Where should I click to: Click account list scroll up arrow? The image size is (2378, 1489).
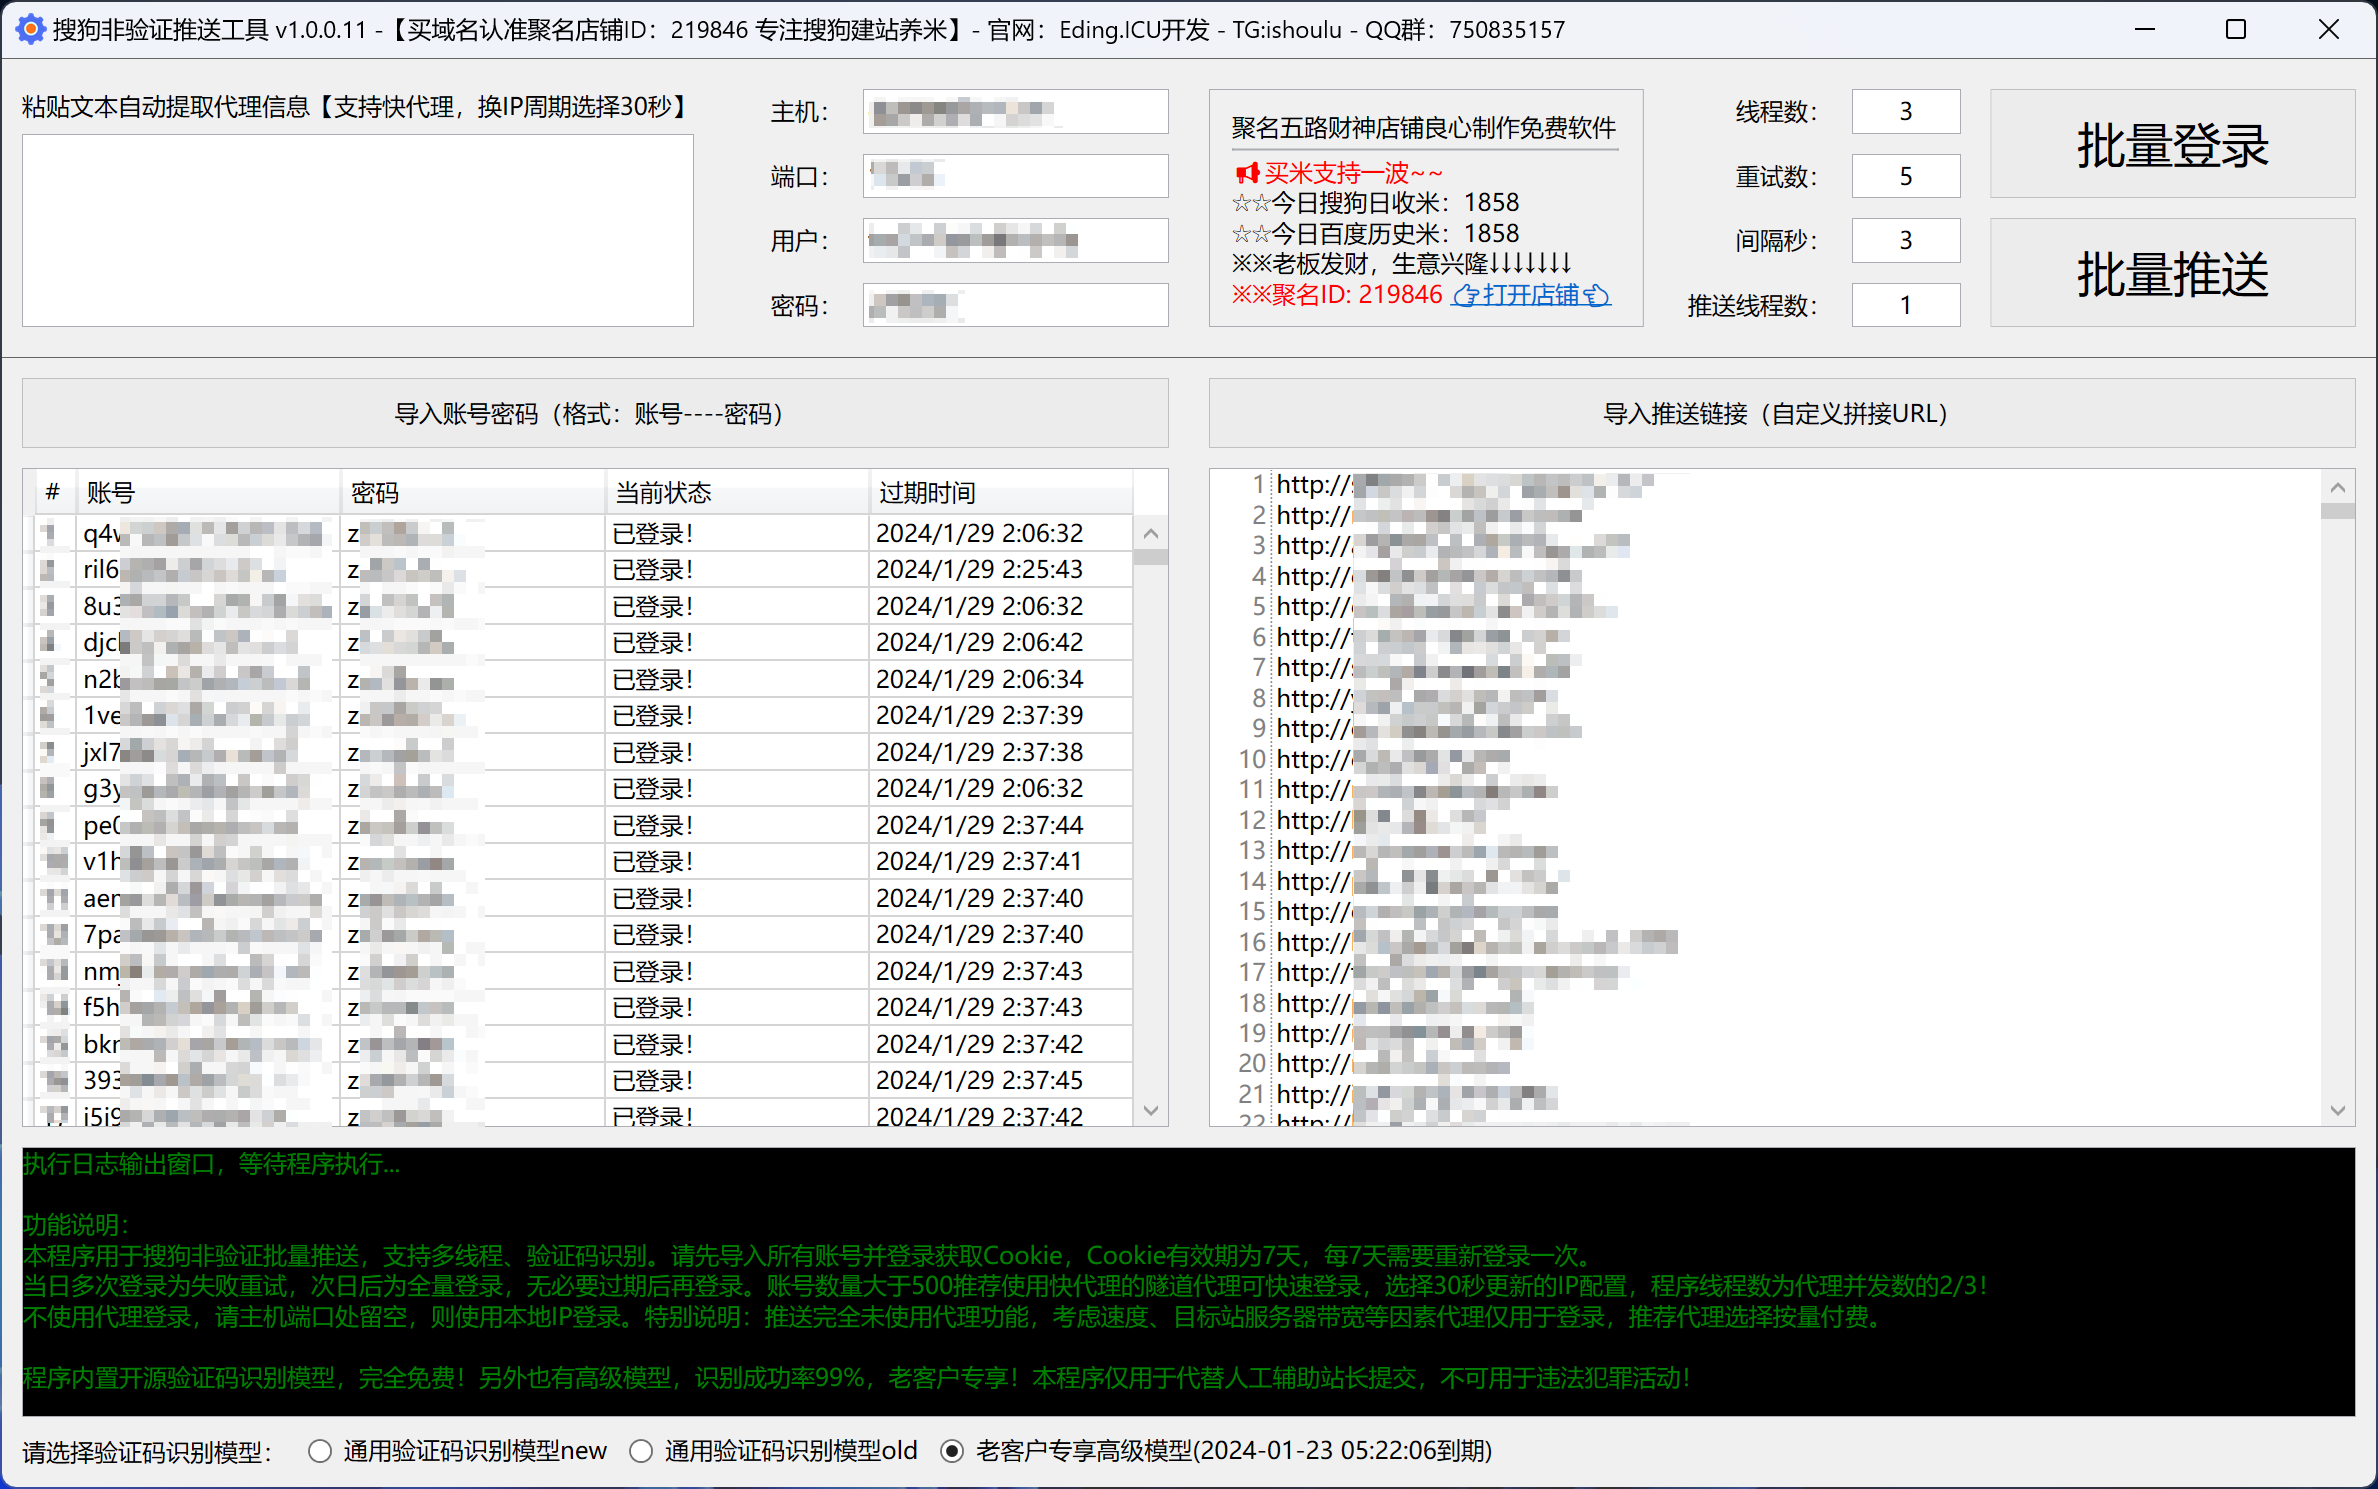[1151, 533]
